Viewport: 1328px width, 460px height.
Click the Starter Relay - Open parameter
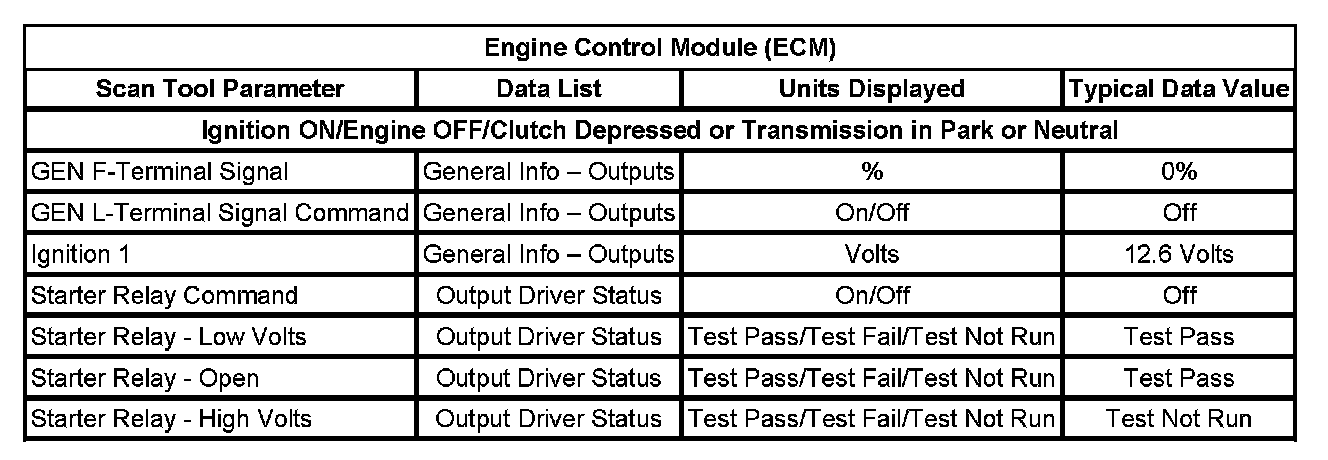coord(145,378)
